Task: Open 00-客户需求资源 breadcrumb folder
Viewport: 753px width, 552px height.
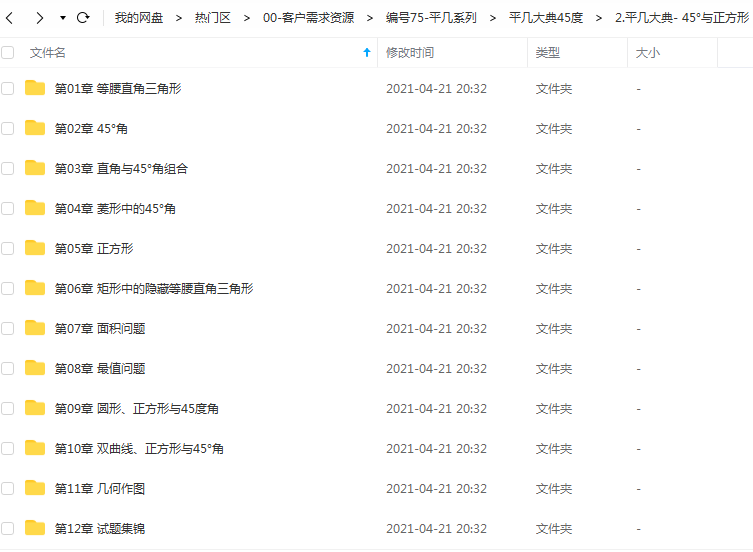Action: 308,18
